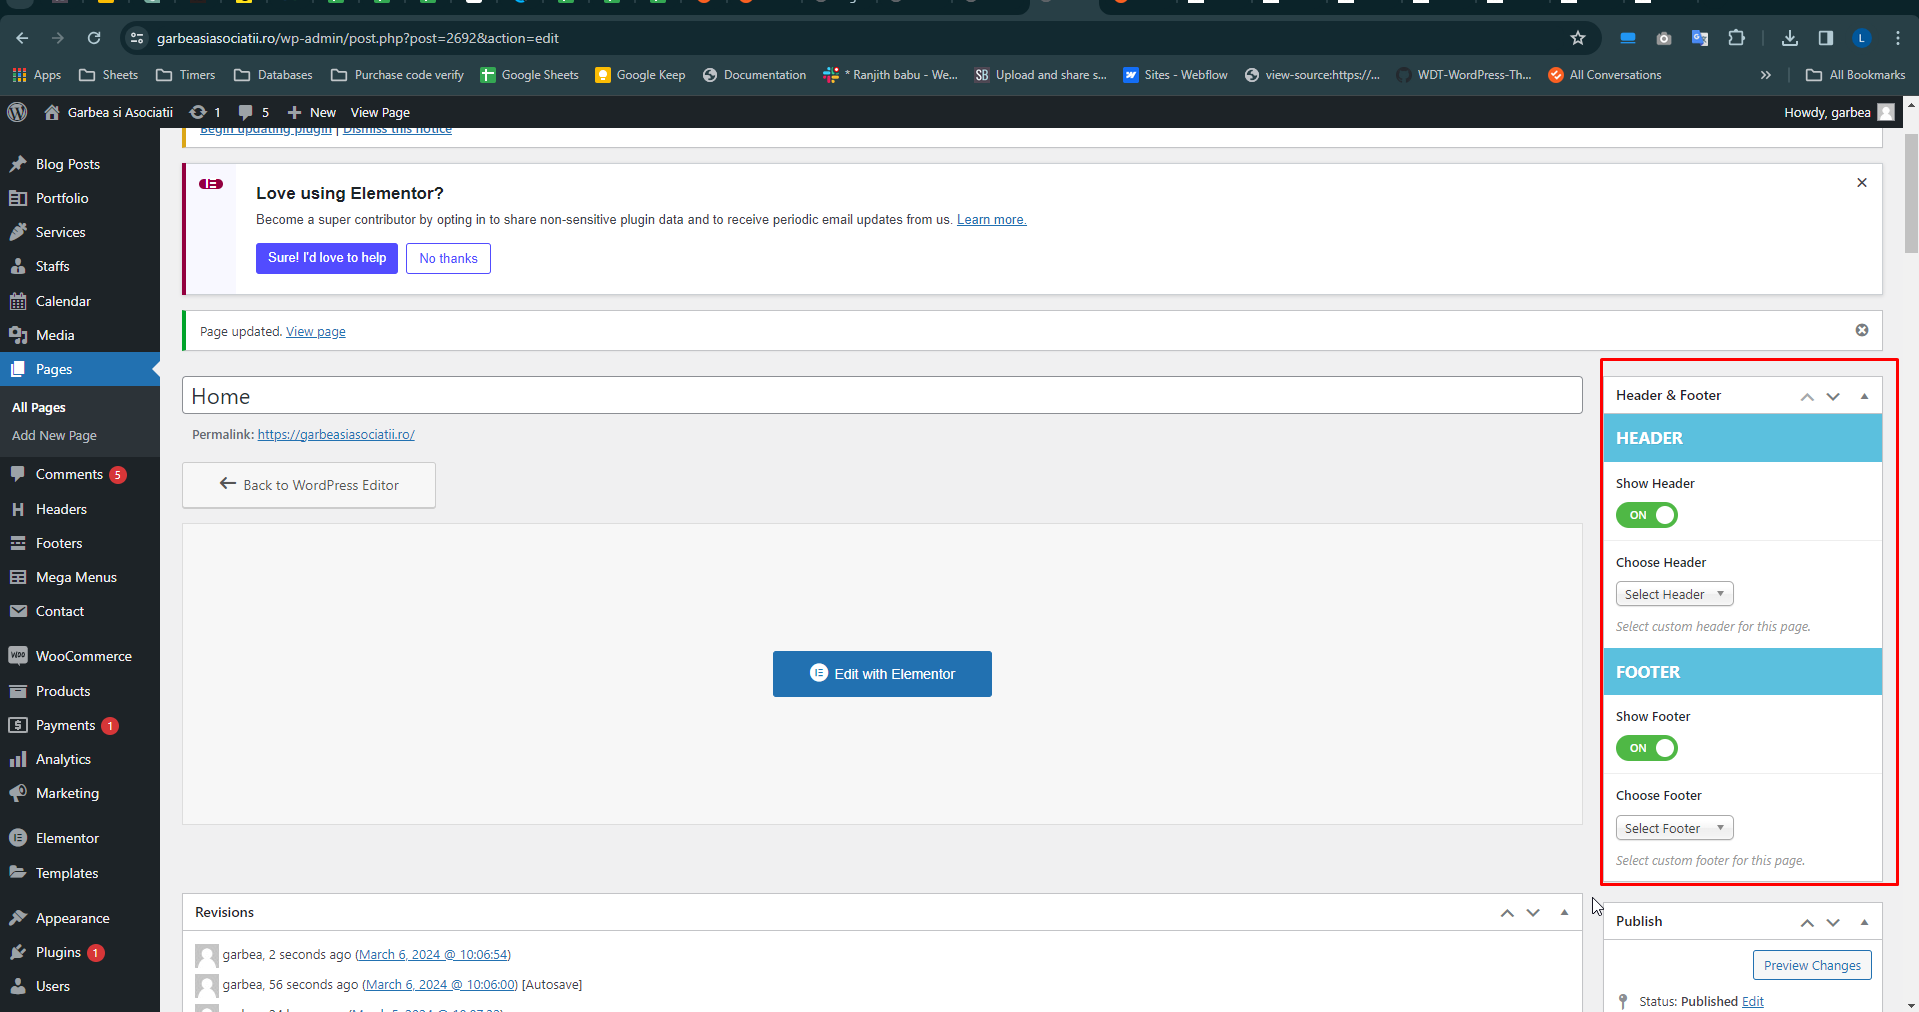Open the permalink garbeasiasociatii.ro

click(x=336, y=435)
